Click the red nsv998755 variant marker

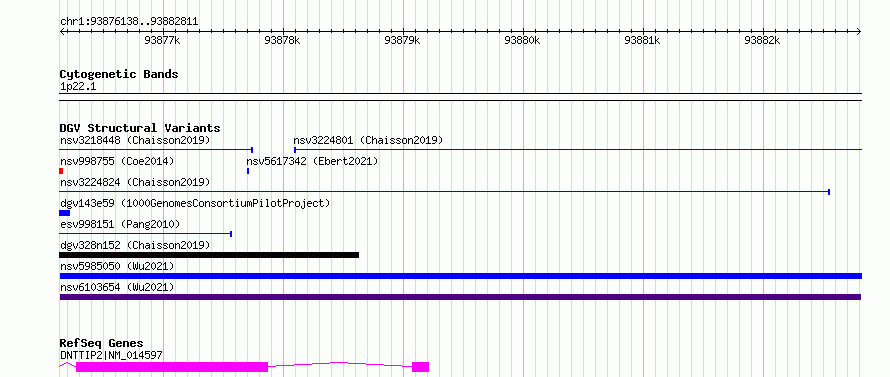click(61, 171)
